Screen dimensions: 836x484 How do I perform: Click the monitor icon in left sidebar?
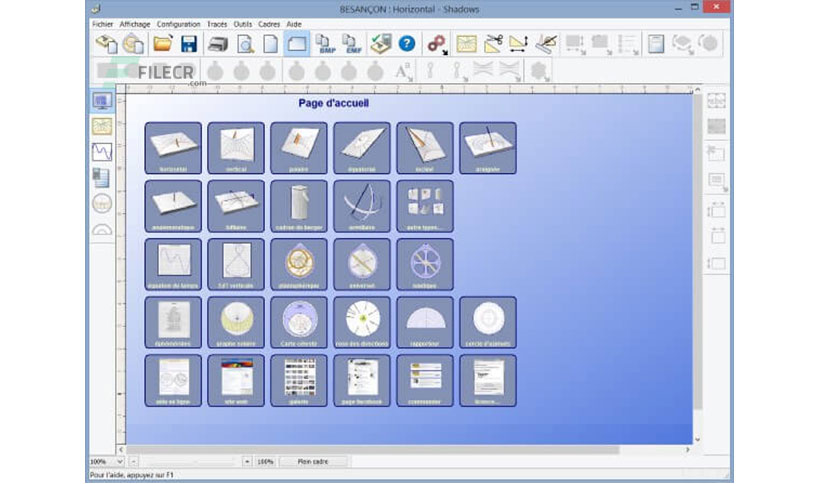tap(102, 101)
